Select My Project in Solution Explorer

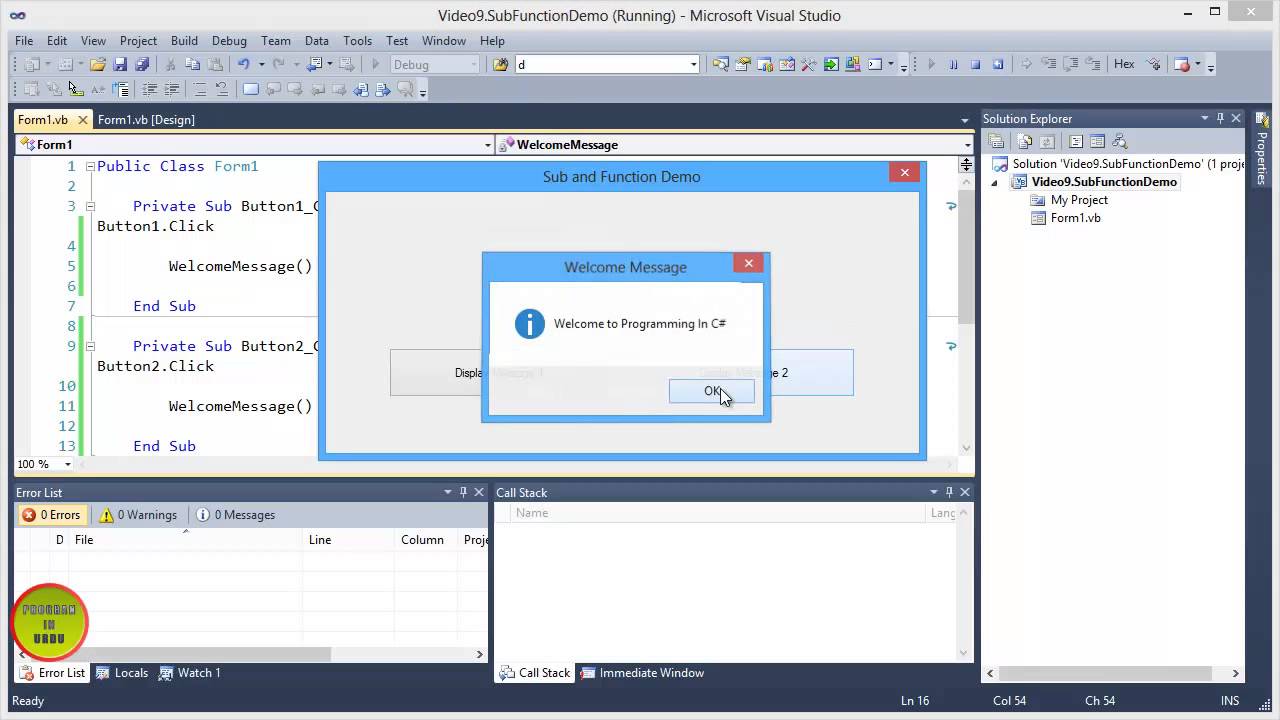(1078, 200)
